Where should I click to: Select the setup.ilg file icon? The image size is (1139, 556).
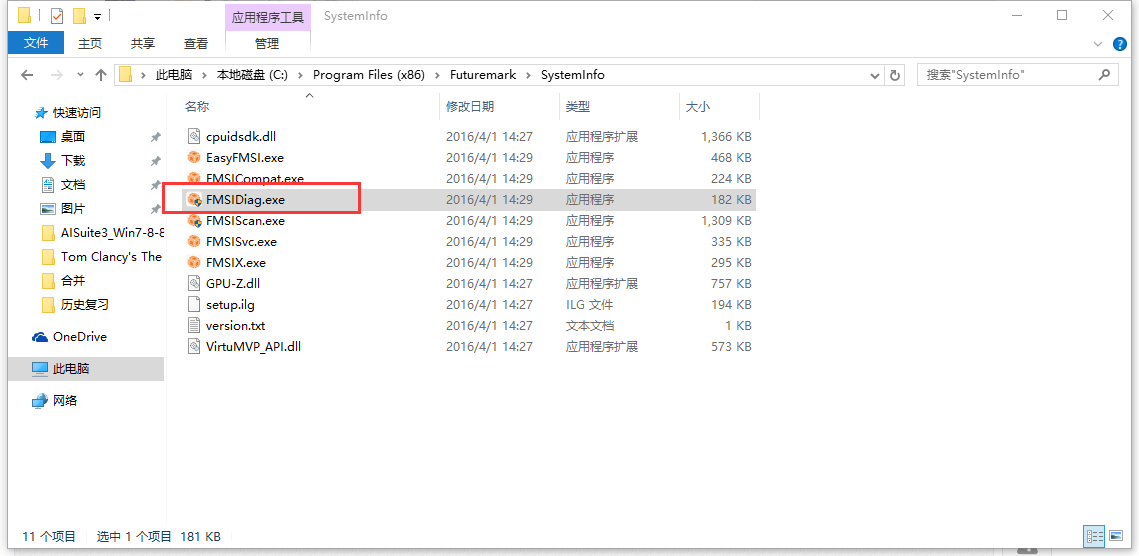point(193,305)
